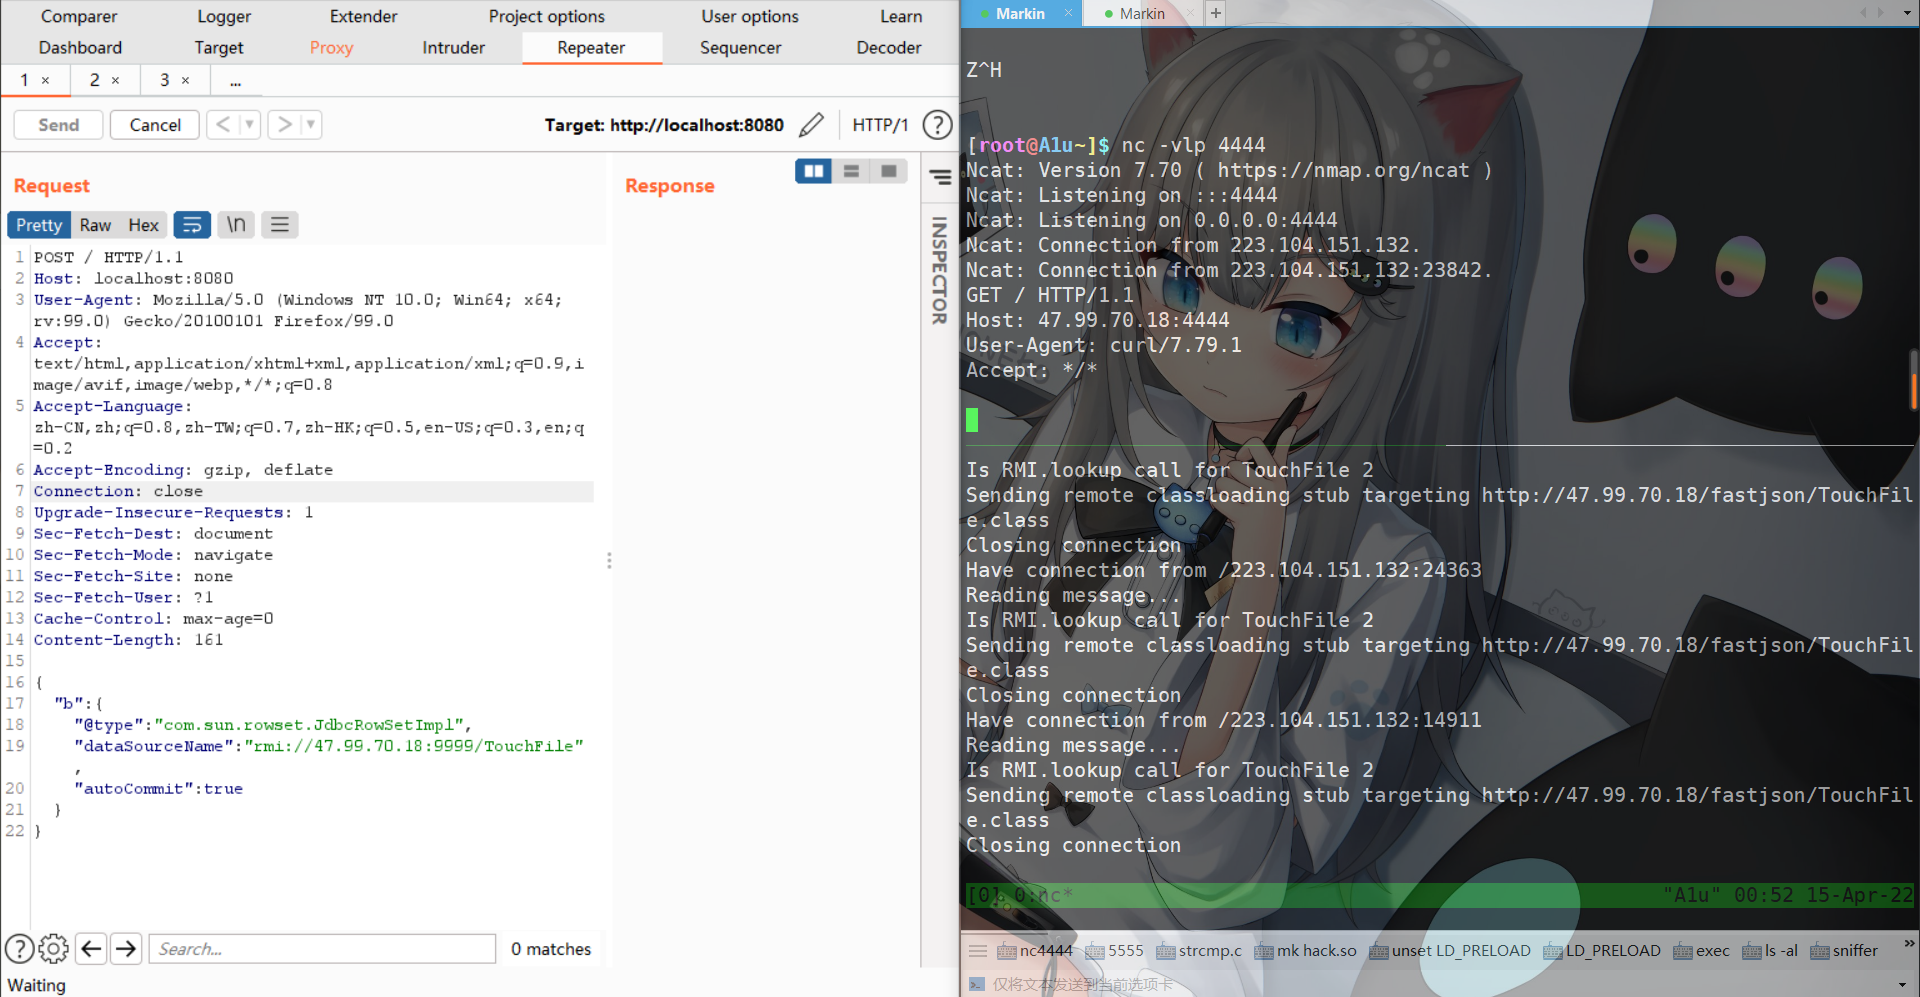The width and height of the screenshot is (1920, 997).
Task: Open search help icon at bottom
Action: (x=19, y=948)
